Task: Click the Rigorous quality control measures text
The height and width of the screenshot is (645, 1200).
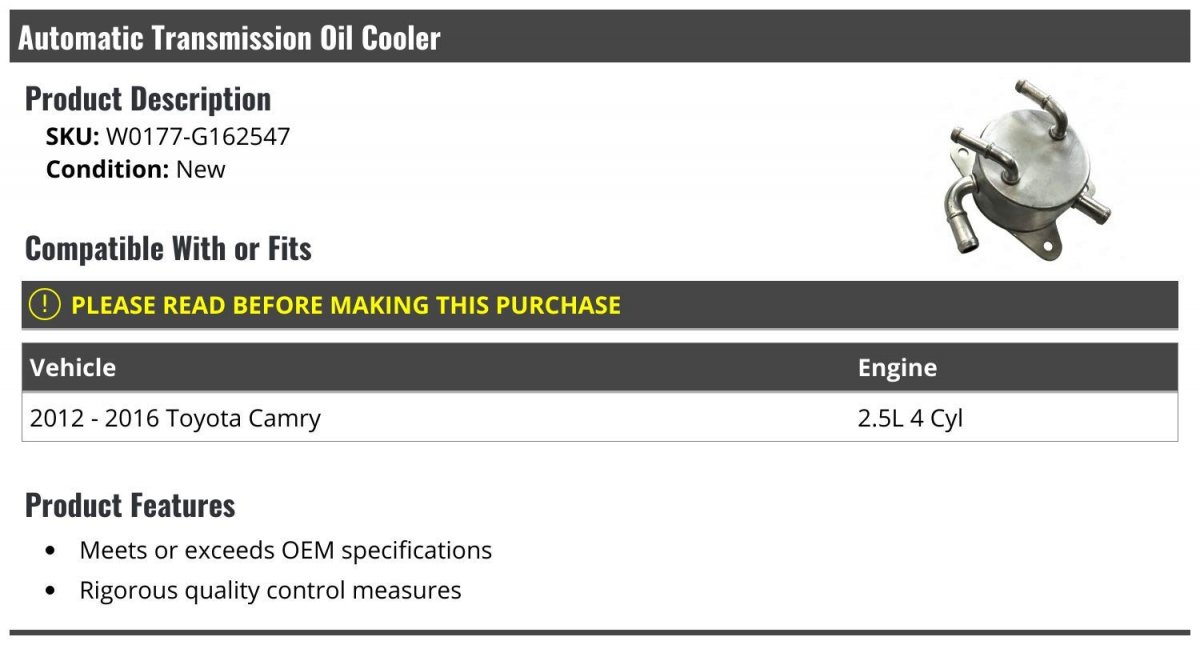Action: point(270,590)
